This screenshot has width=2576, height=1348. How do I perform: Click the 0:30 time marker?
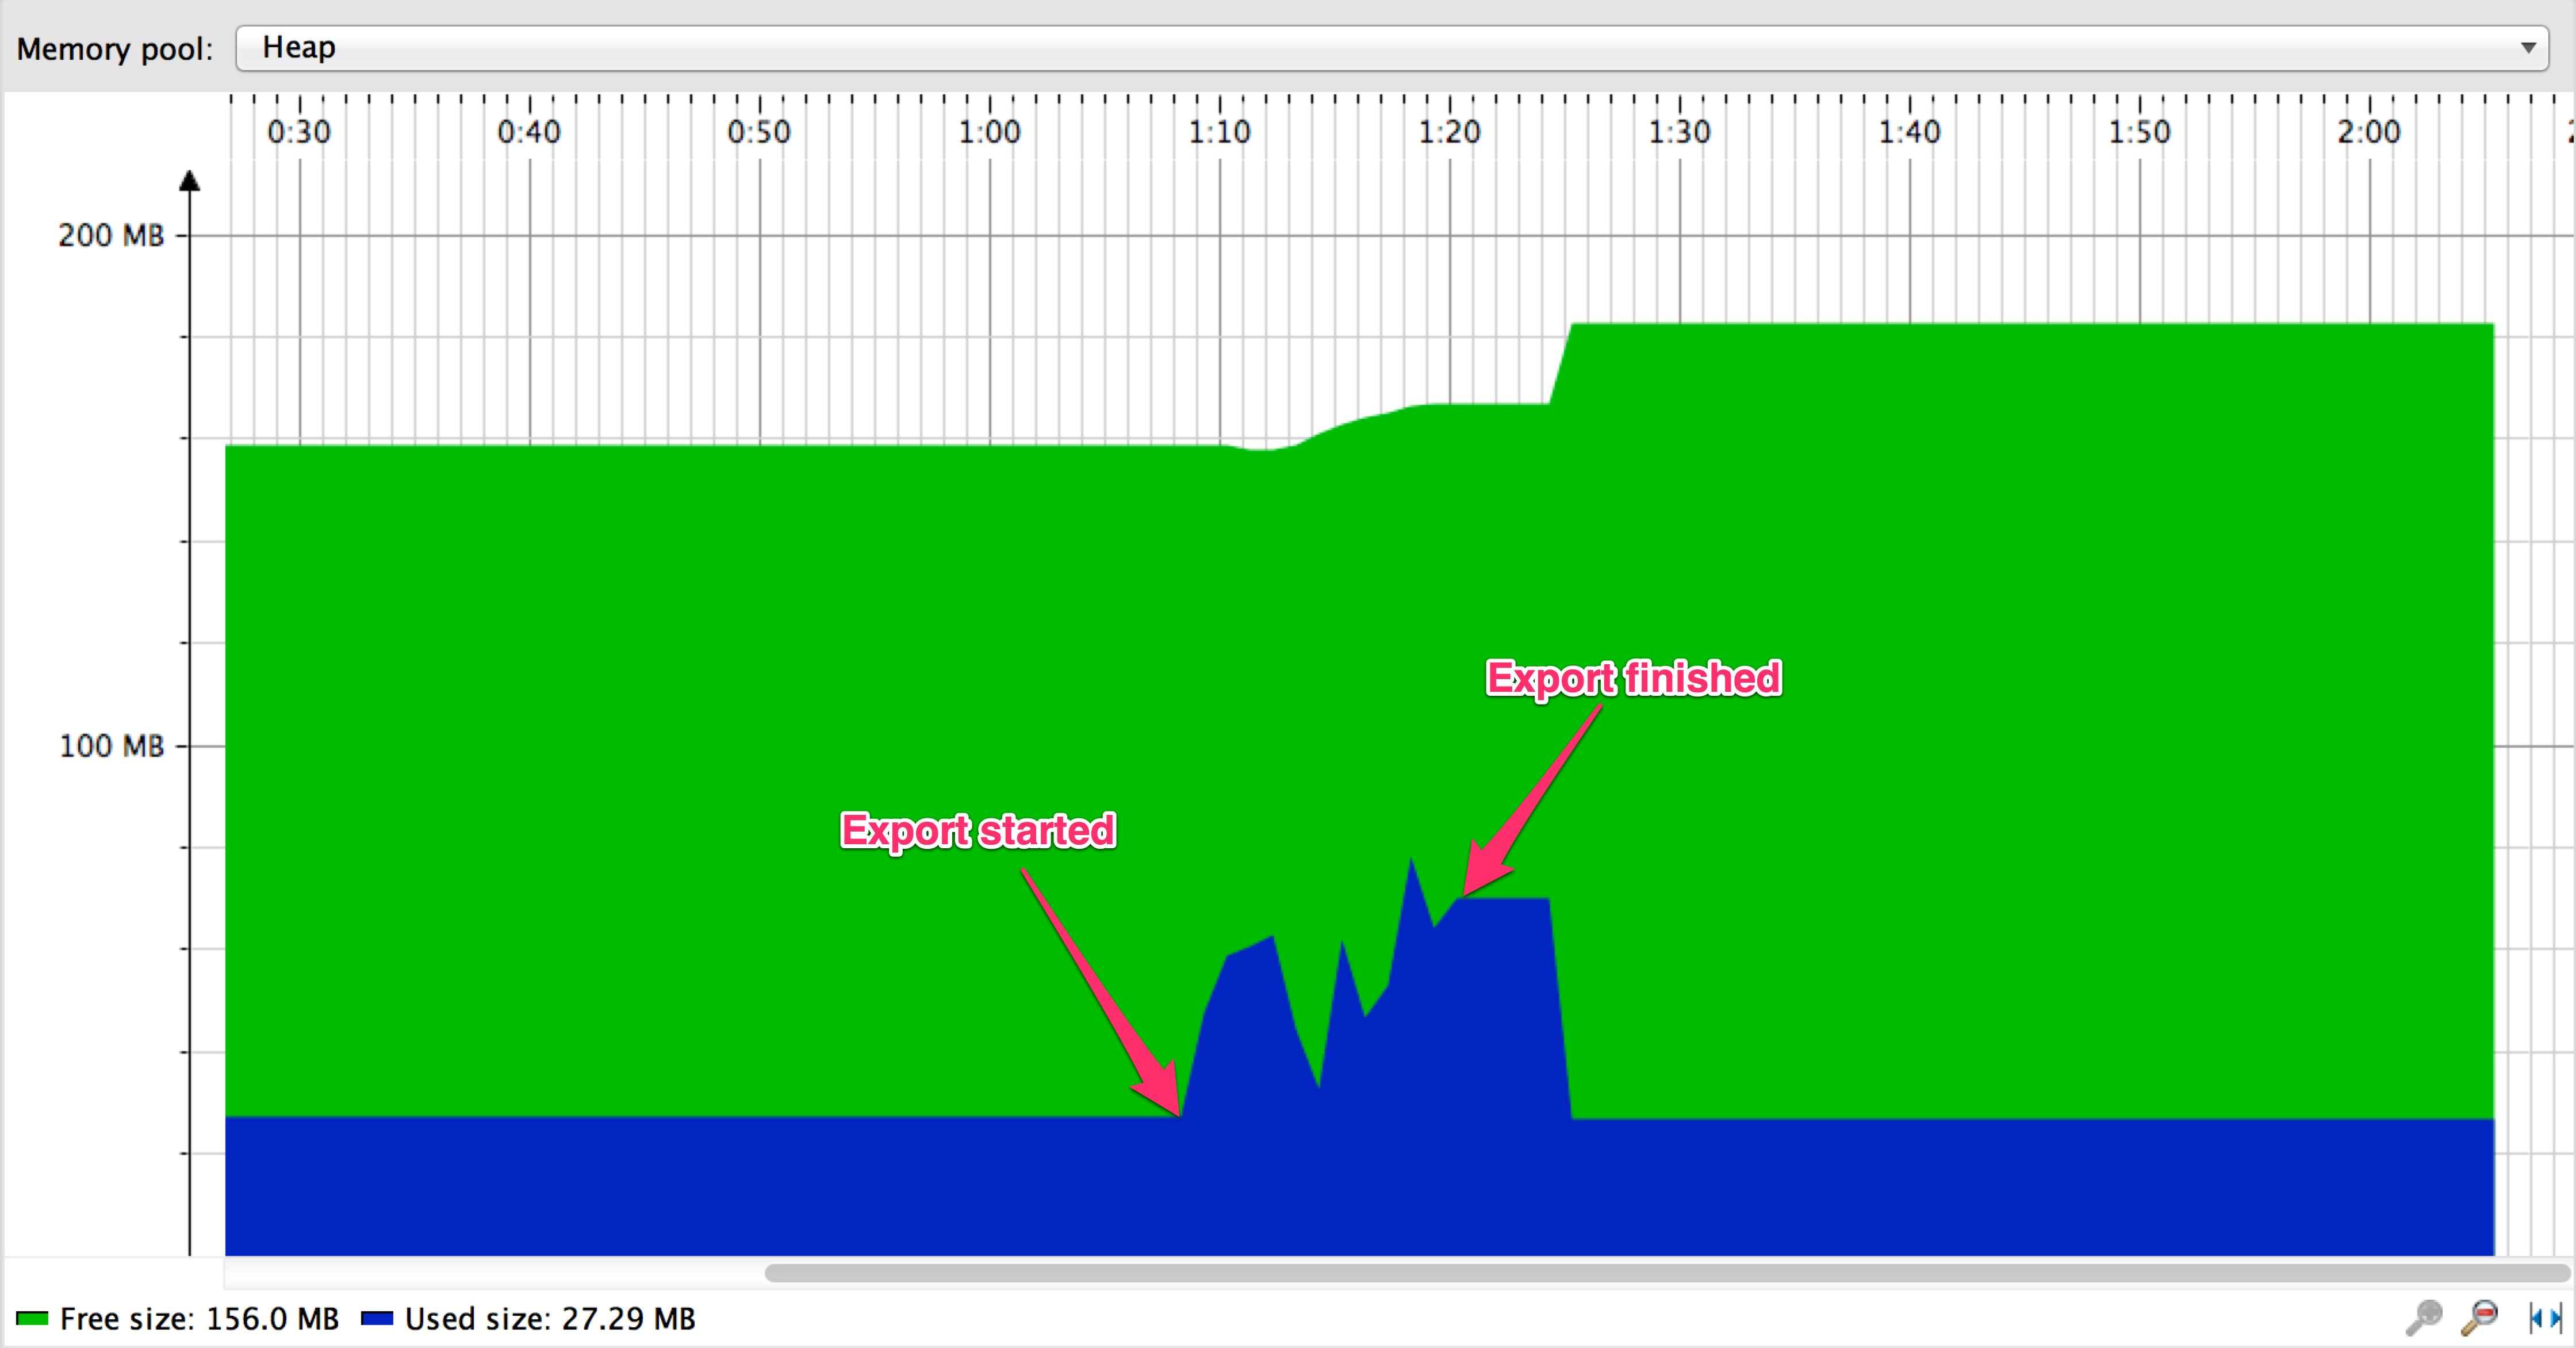coord(299,132)
